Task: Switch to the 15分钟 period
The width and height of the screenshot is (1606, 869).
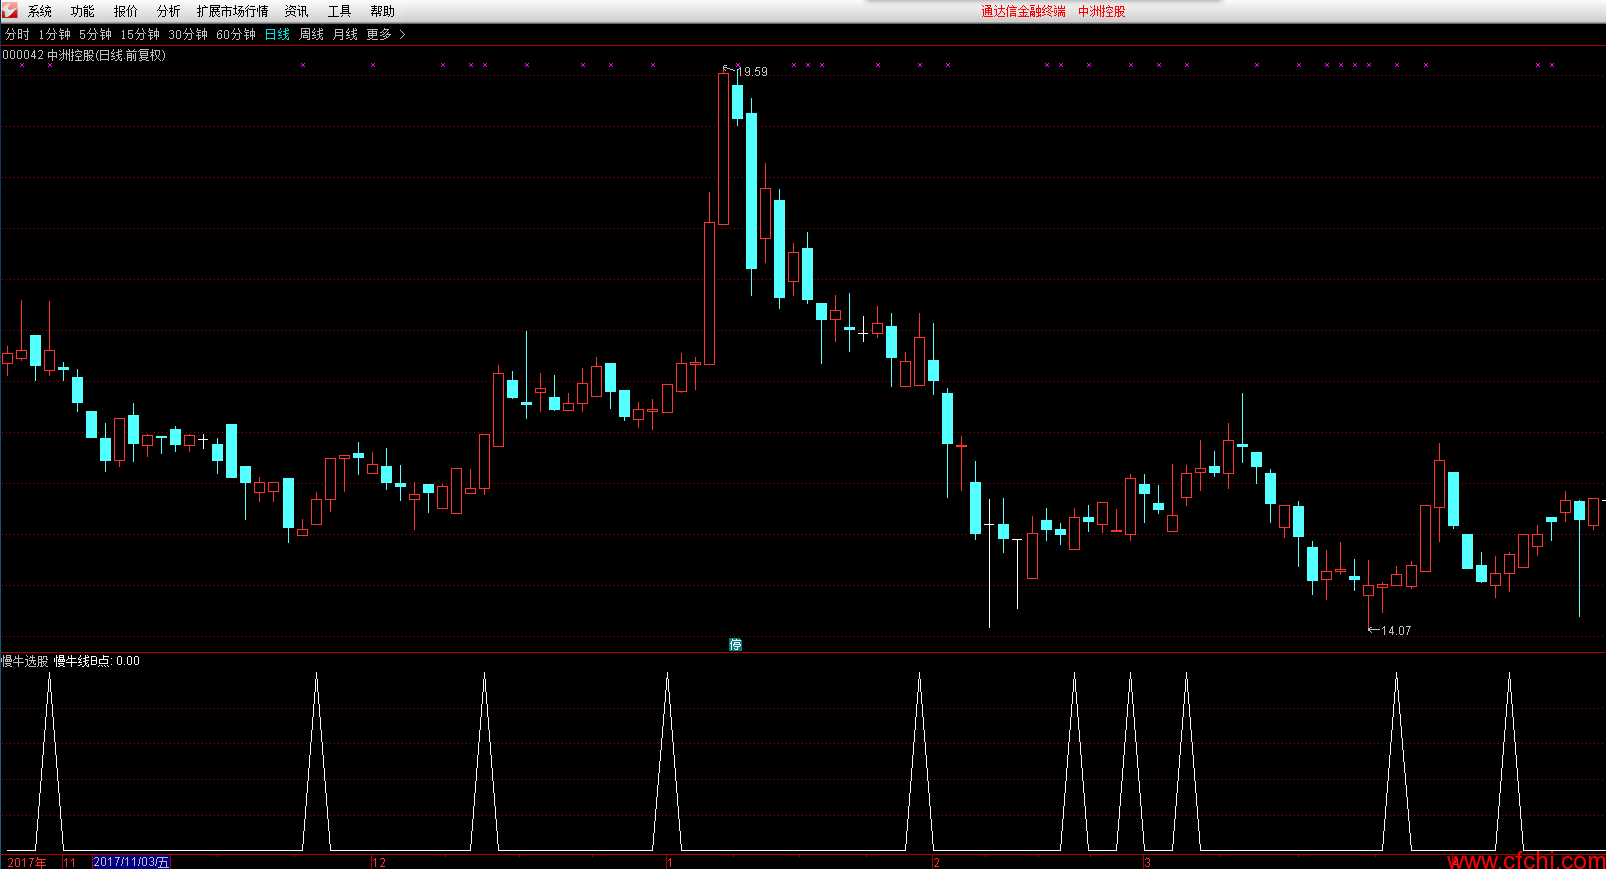Action: tap(140, 34)
